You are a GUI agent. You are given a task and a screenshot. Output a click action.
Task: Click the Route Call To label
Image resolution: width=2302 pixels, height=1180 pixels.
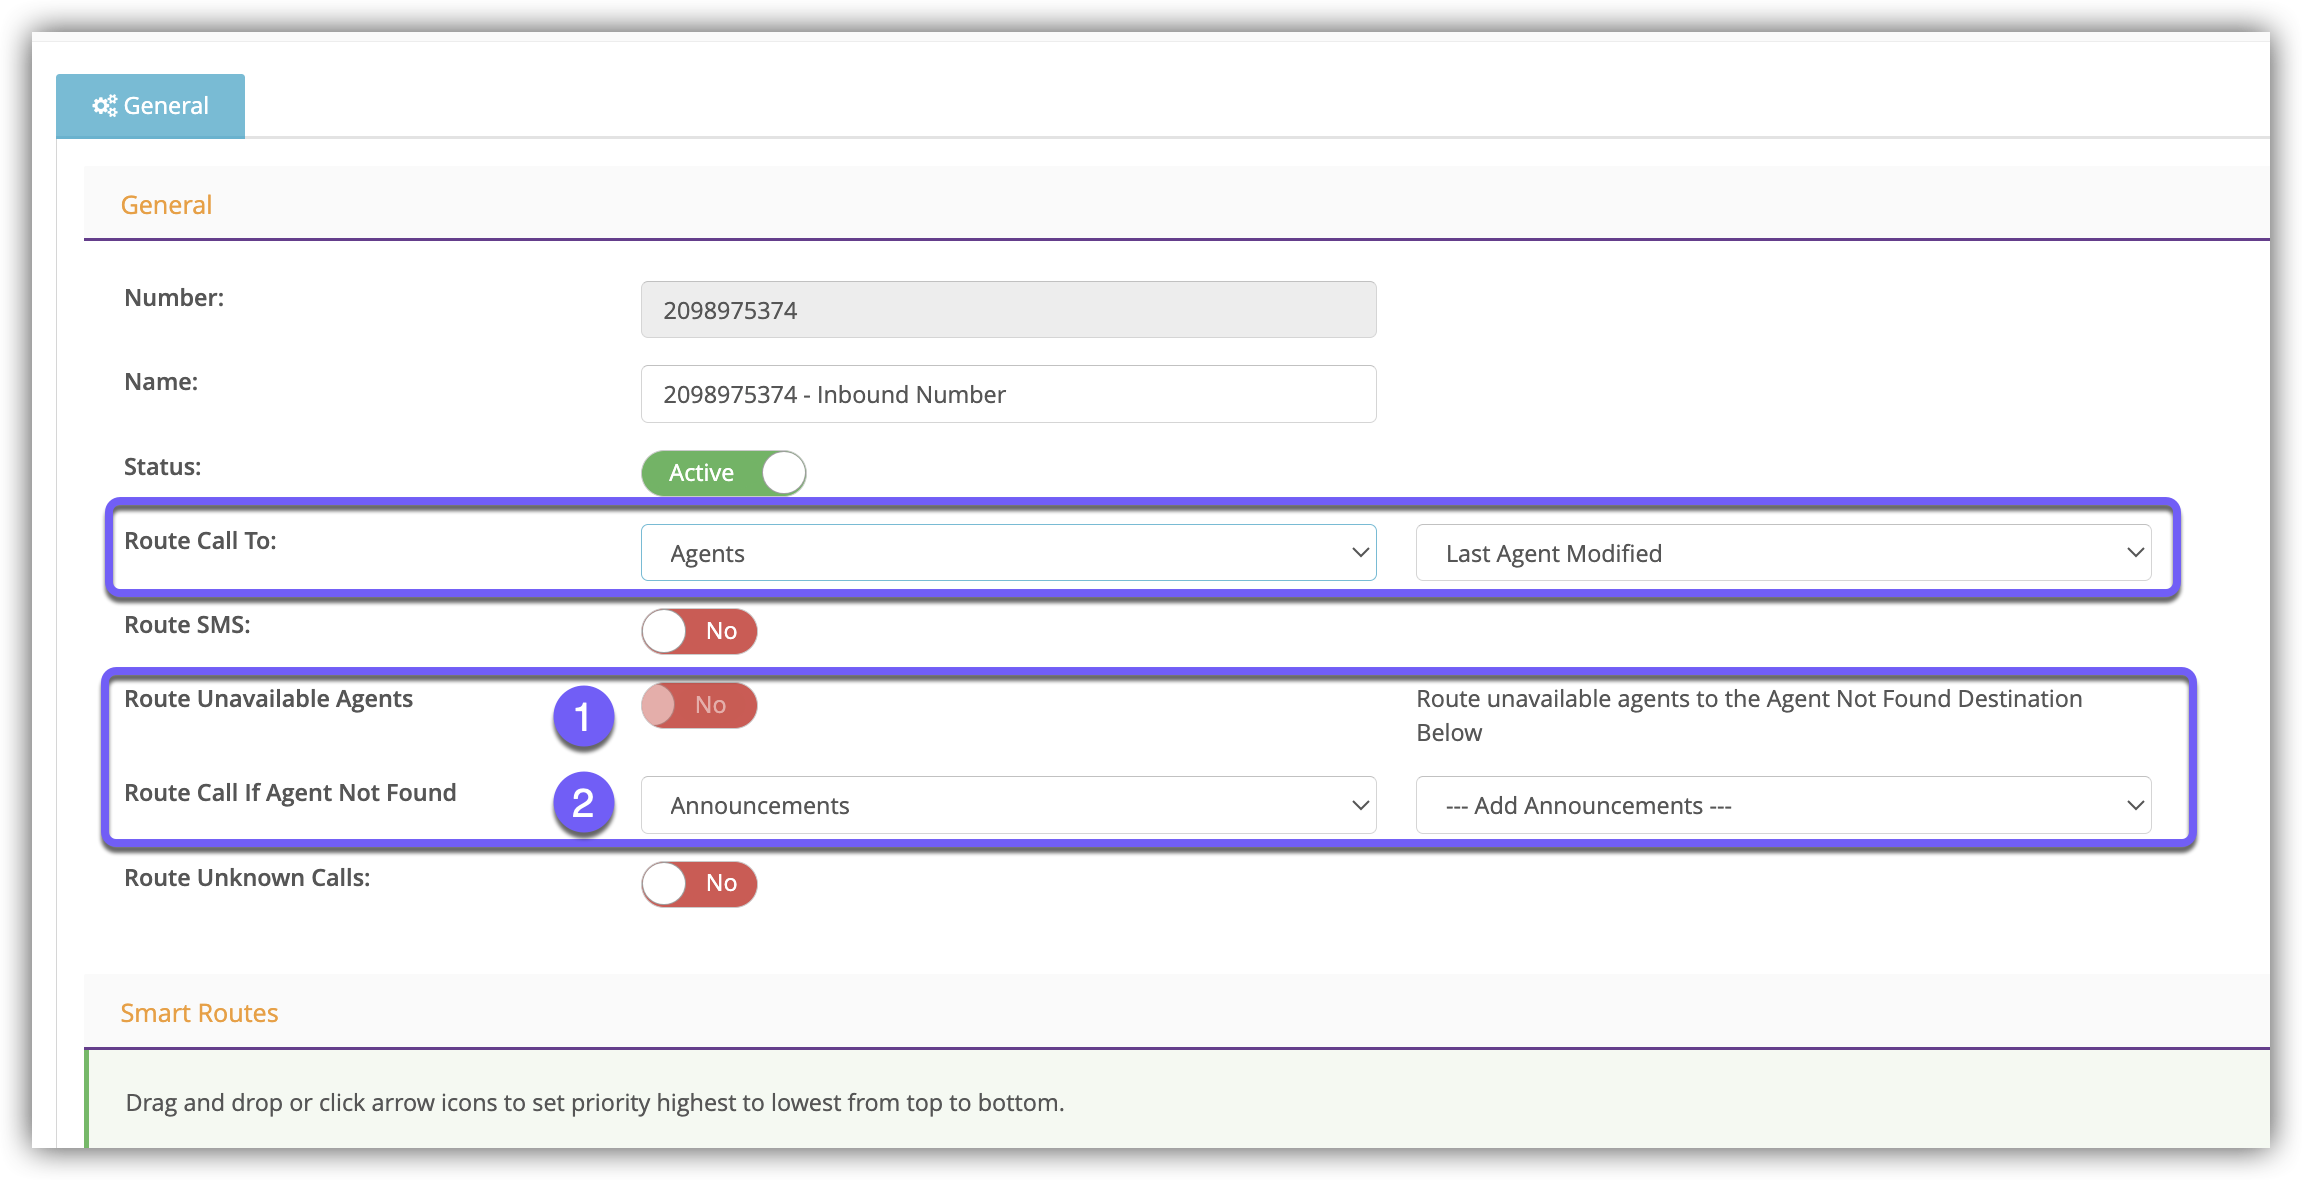pos(200,541)
